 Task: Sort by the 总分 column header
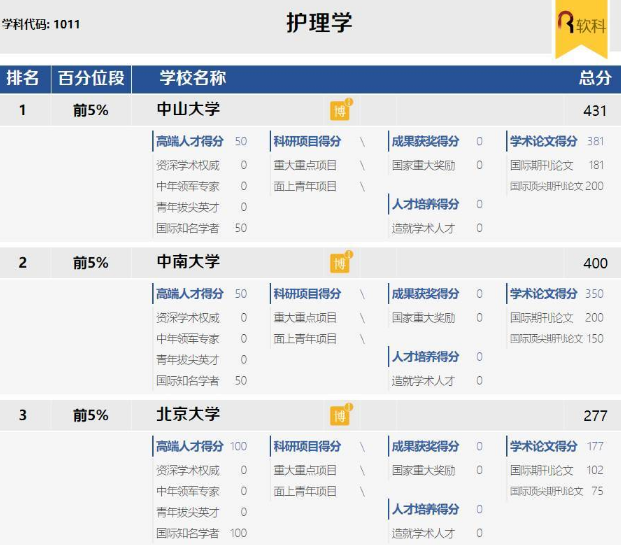(594, 78)
